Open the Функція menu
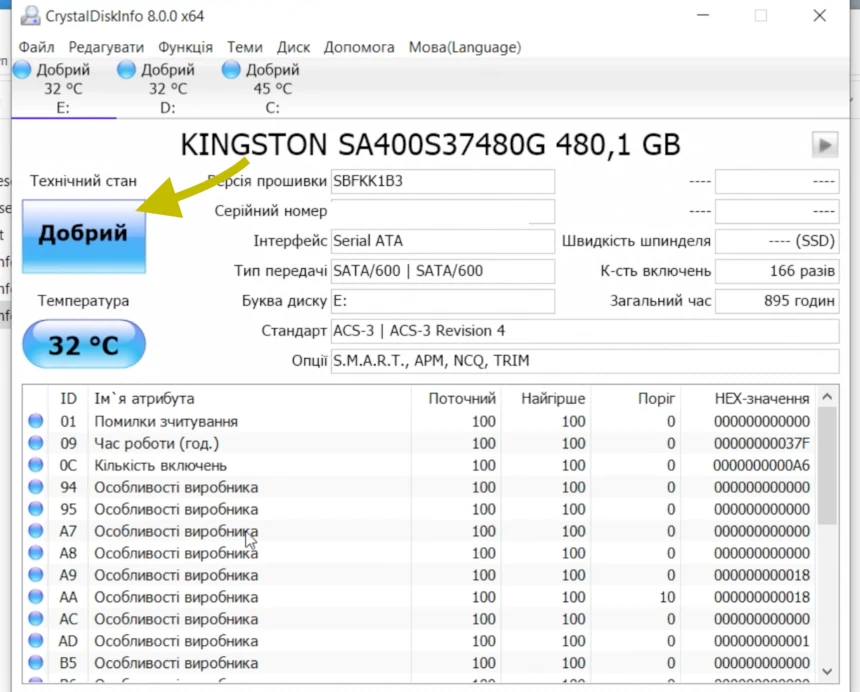Screen dimensions: 860x692 (185, 47)
